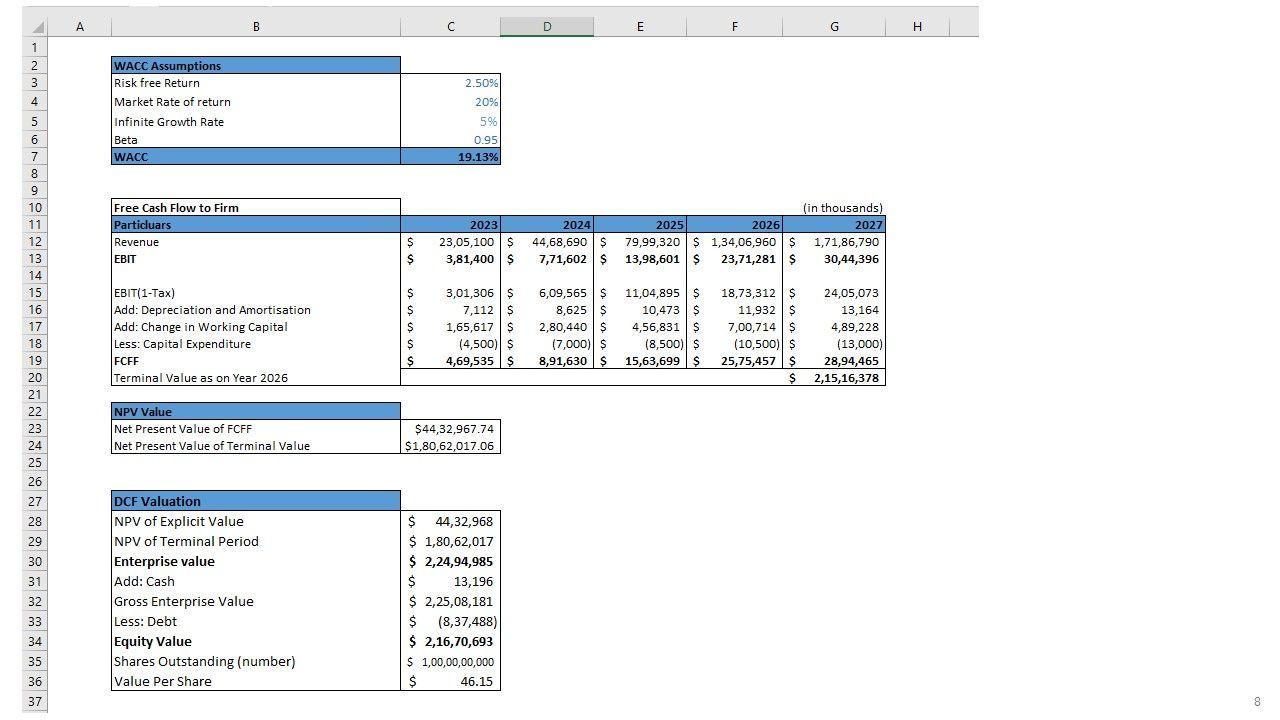
Task: Select the 2023 FCFF cell 4,69,535
Action: 451,361
